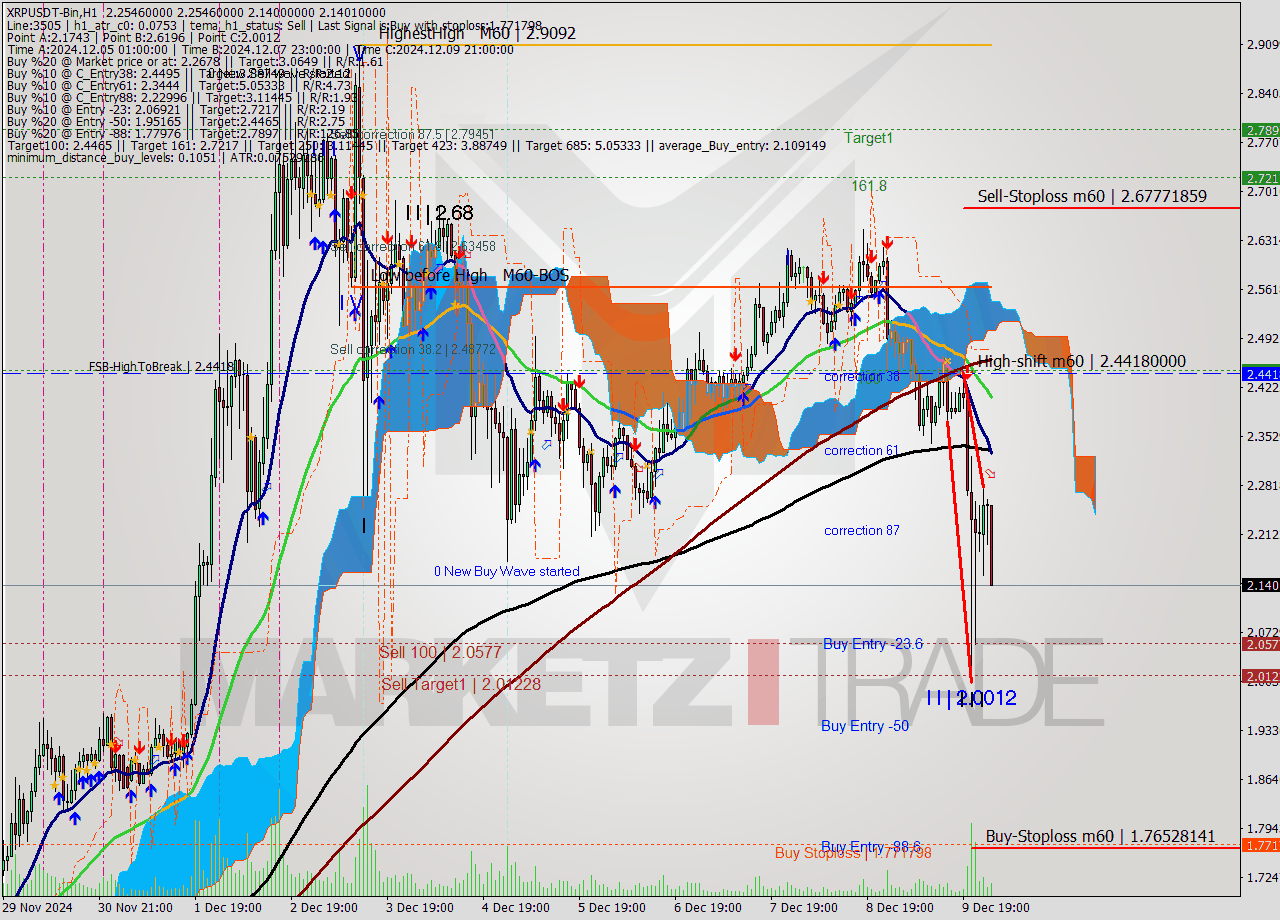The height and width of the screenshot is (920, 1280).
Task: Click the Buy Entry -23.6 label
Action: coord(873,644)
